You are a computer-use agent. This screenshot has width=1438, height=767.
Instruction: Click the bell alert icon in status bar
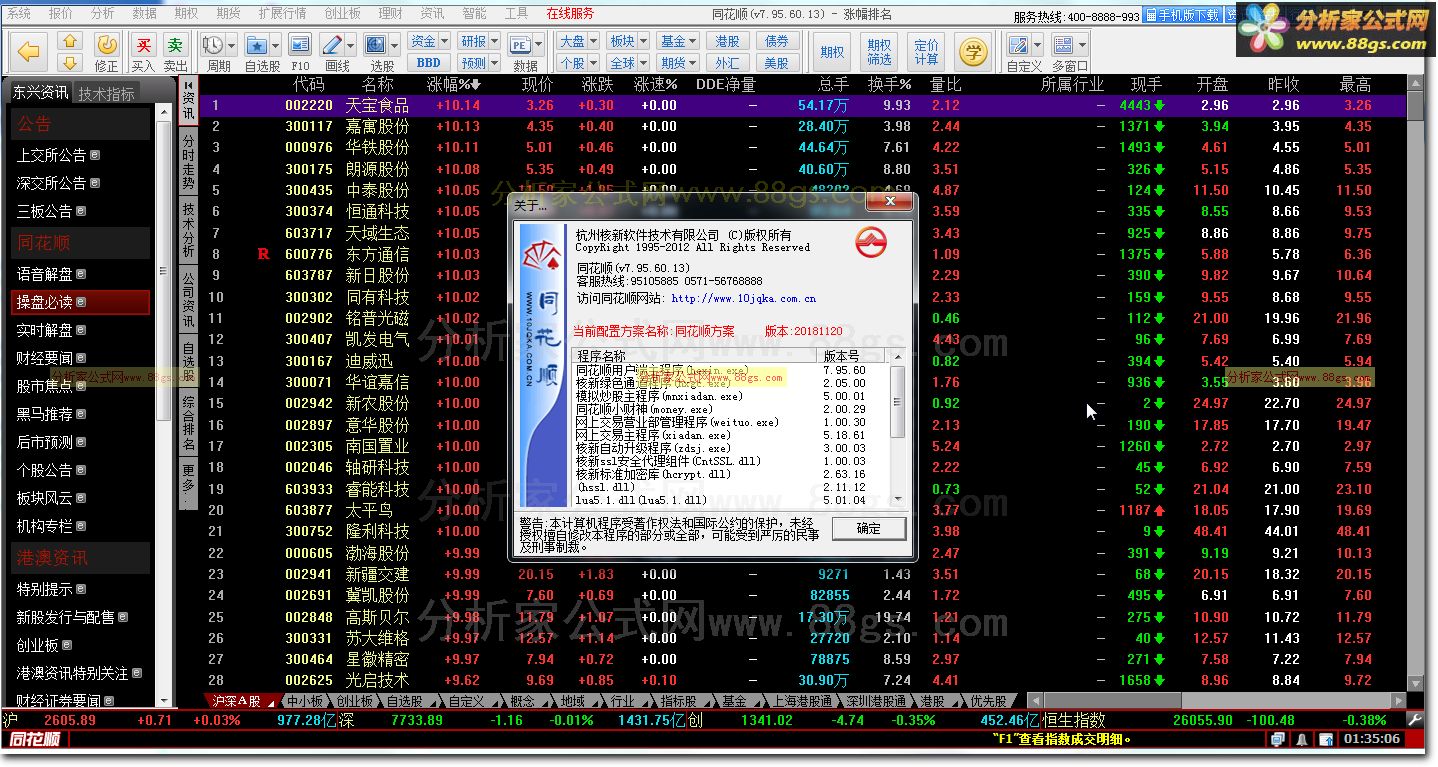click(1302, 740)
